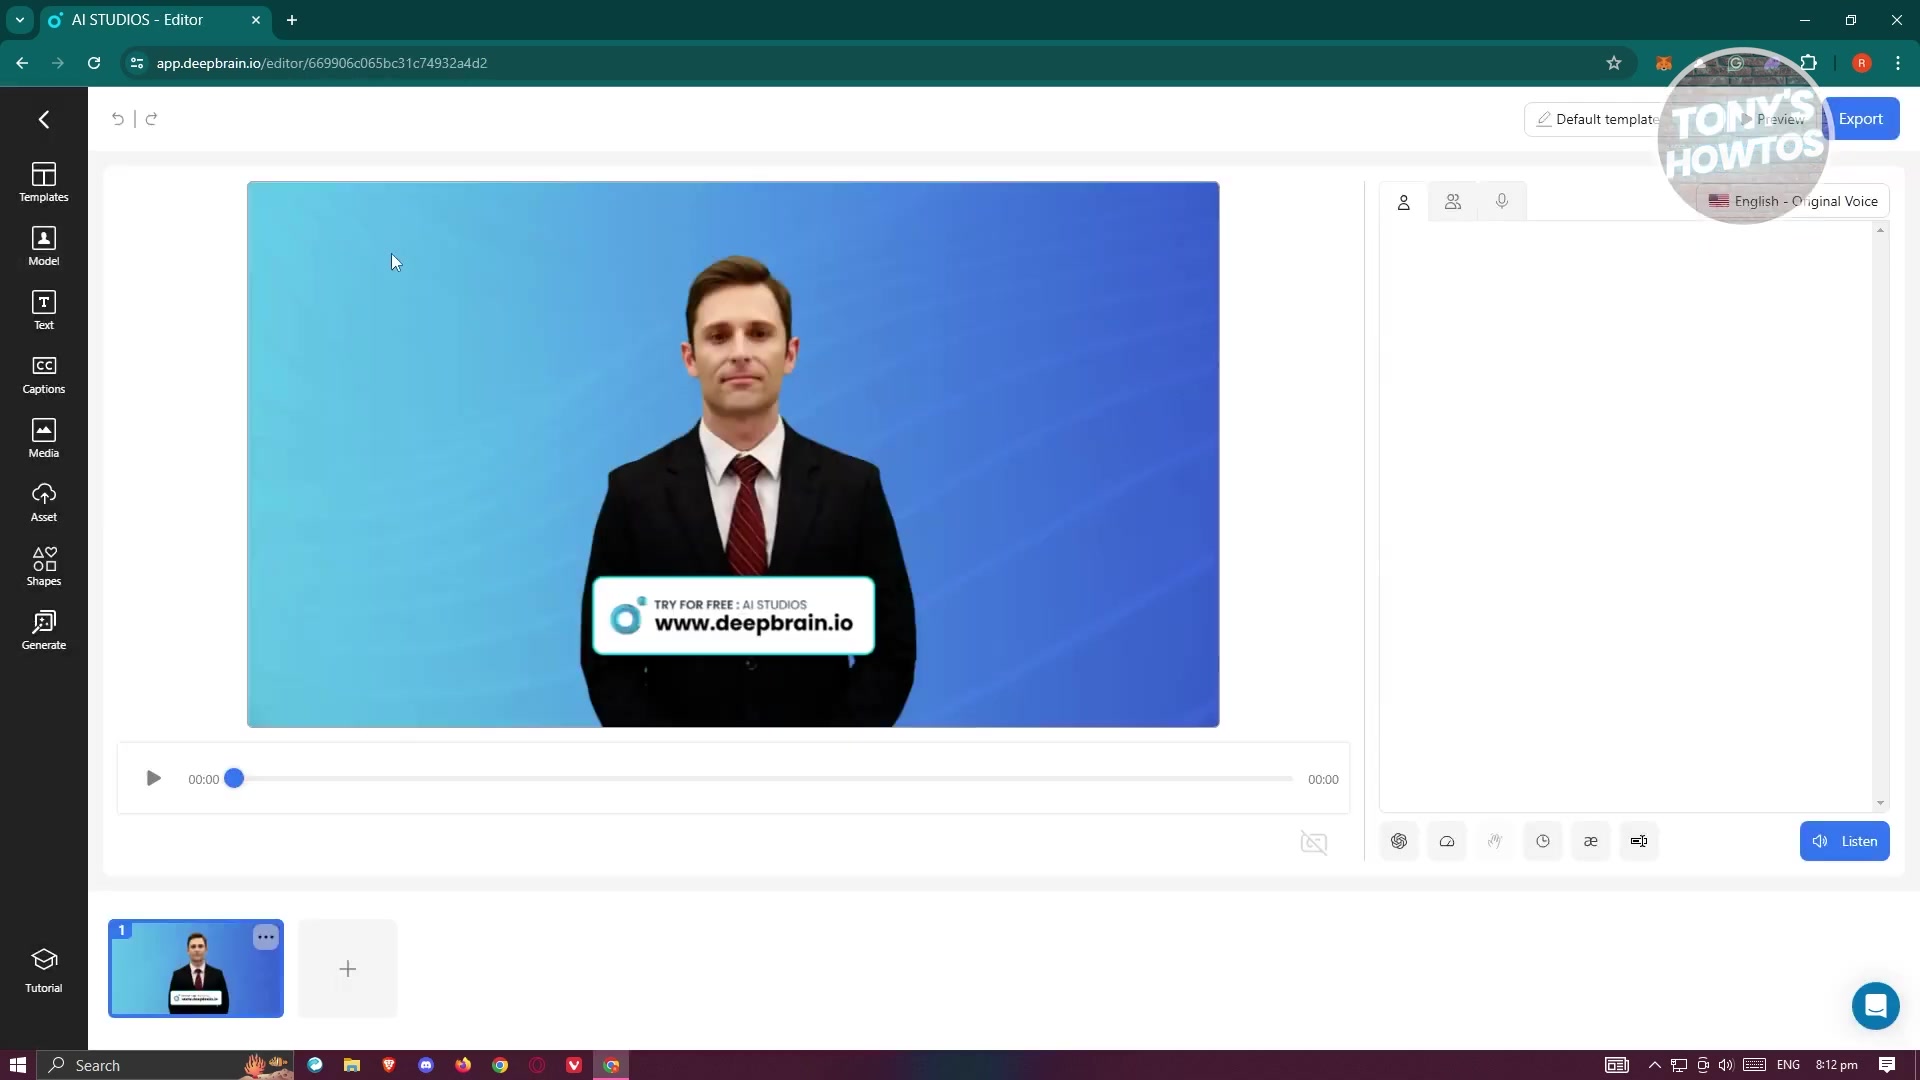
Task: Open the pronunciation (æ) tool
Action: tap(1591, 841)
